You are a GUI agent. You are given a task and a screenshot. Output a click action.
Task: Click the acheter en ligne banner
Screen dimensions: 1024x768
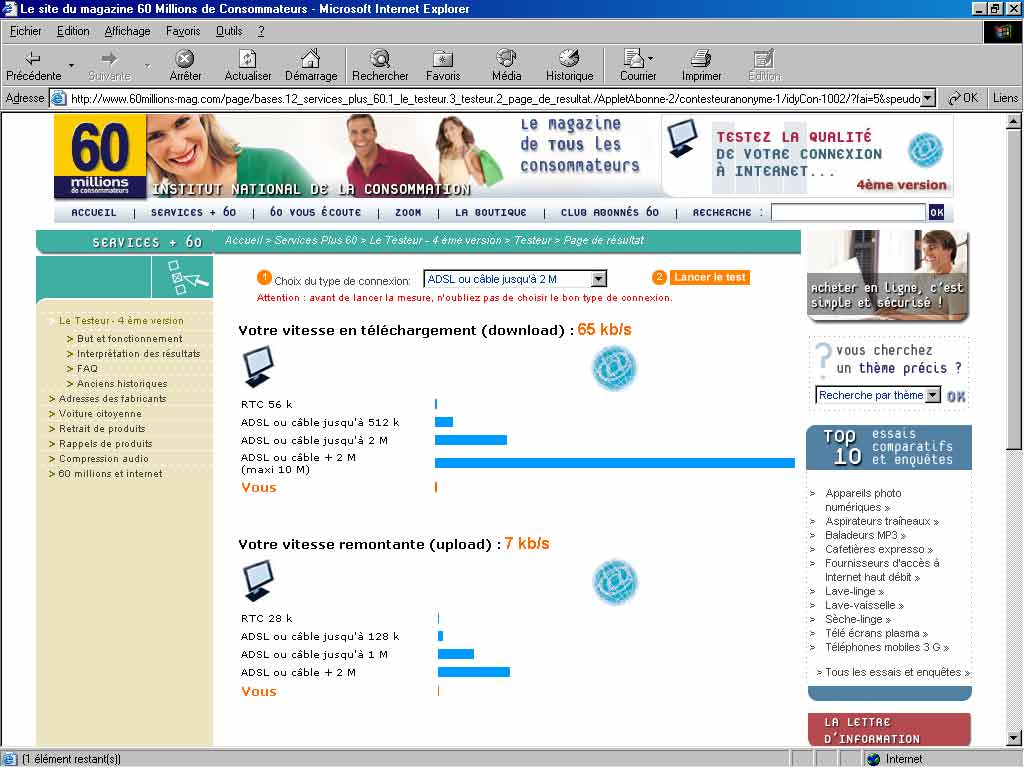tap(888, 276)
